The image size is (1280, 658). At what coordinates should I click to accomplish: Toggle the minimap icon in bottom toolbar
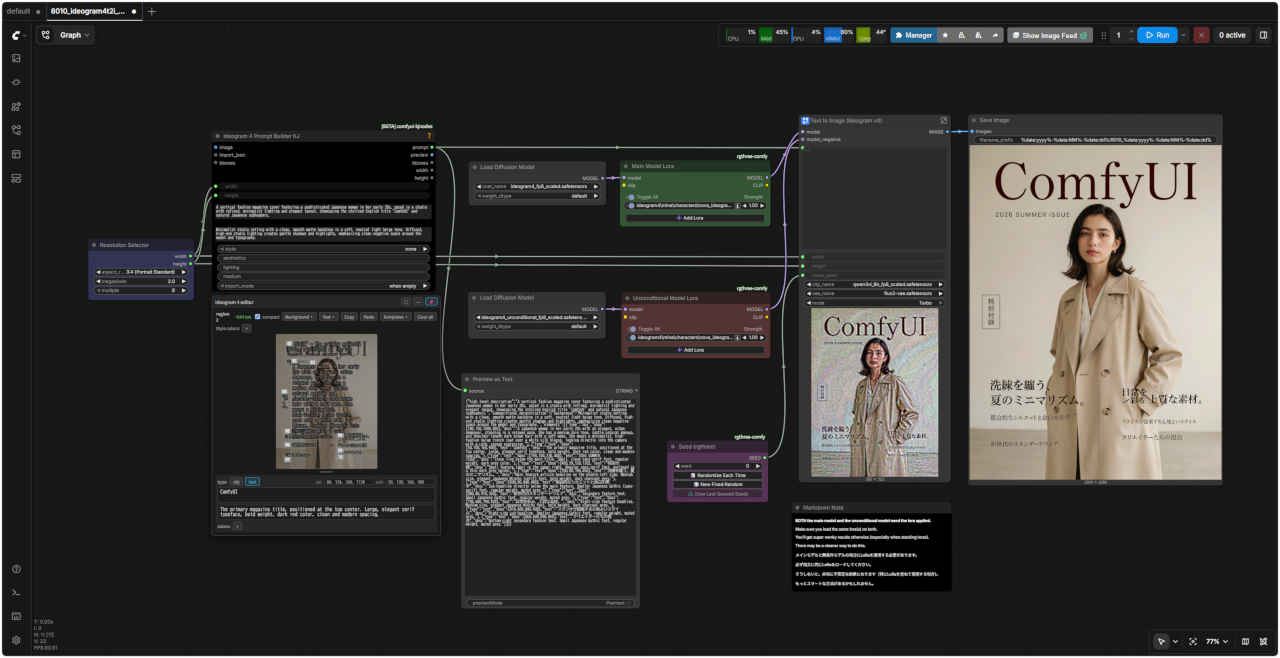click(x=1245, y=641)
